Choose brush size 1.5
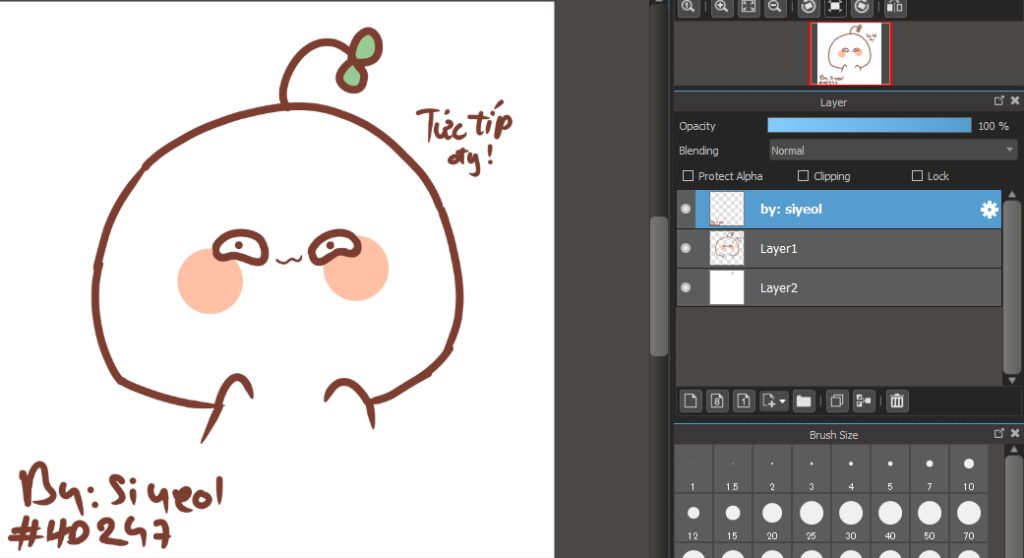This screenshot has height=558, width=1024. [x=733, y=469]
